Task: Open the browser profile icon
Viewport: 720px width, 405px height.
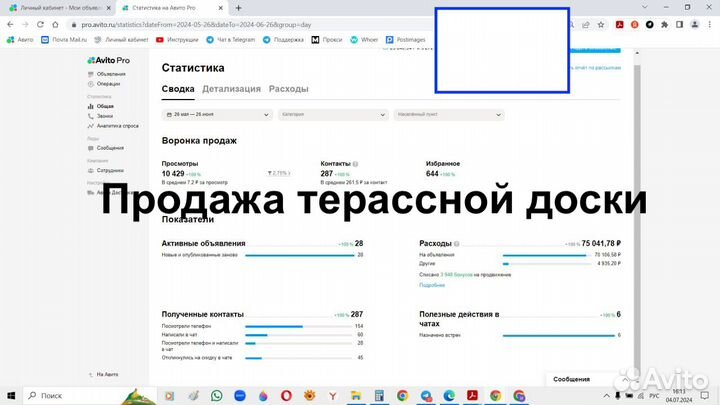Action: coord(695,25)
